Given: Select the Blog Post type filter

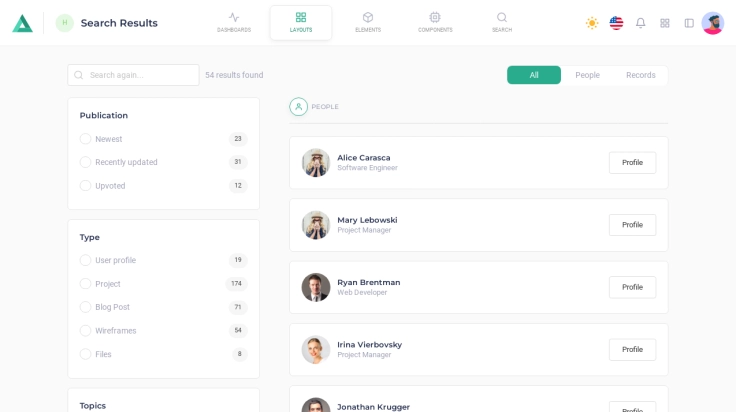Looking at the screenshot, I should point(86,307).
